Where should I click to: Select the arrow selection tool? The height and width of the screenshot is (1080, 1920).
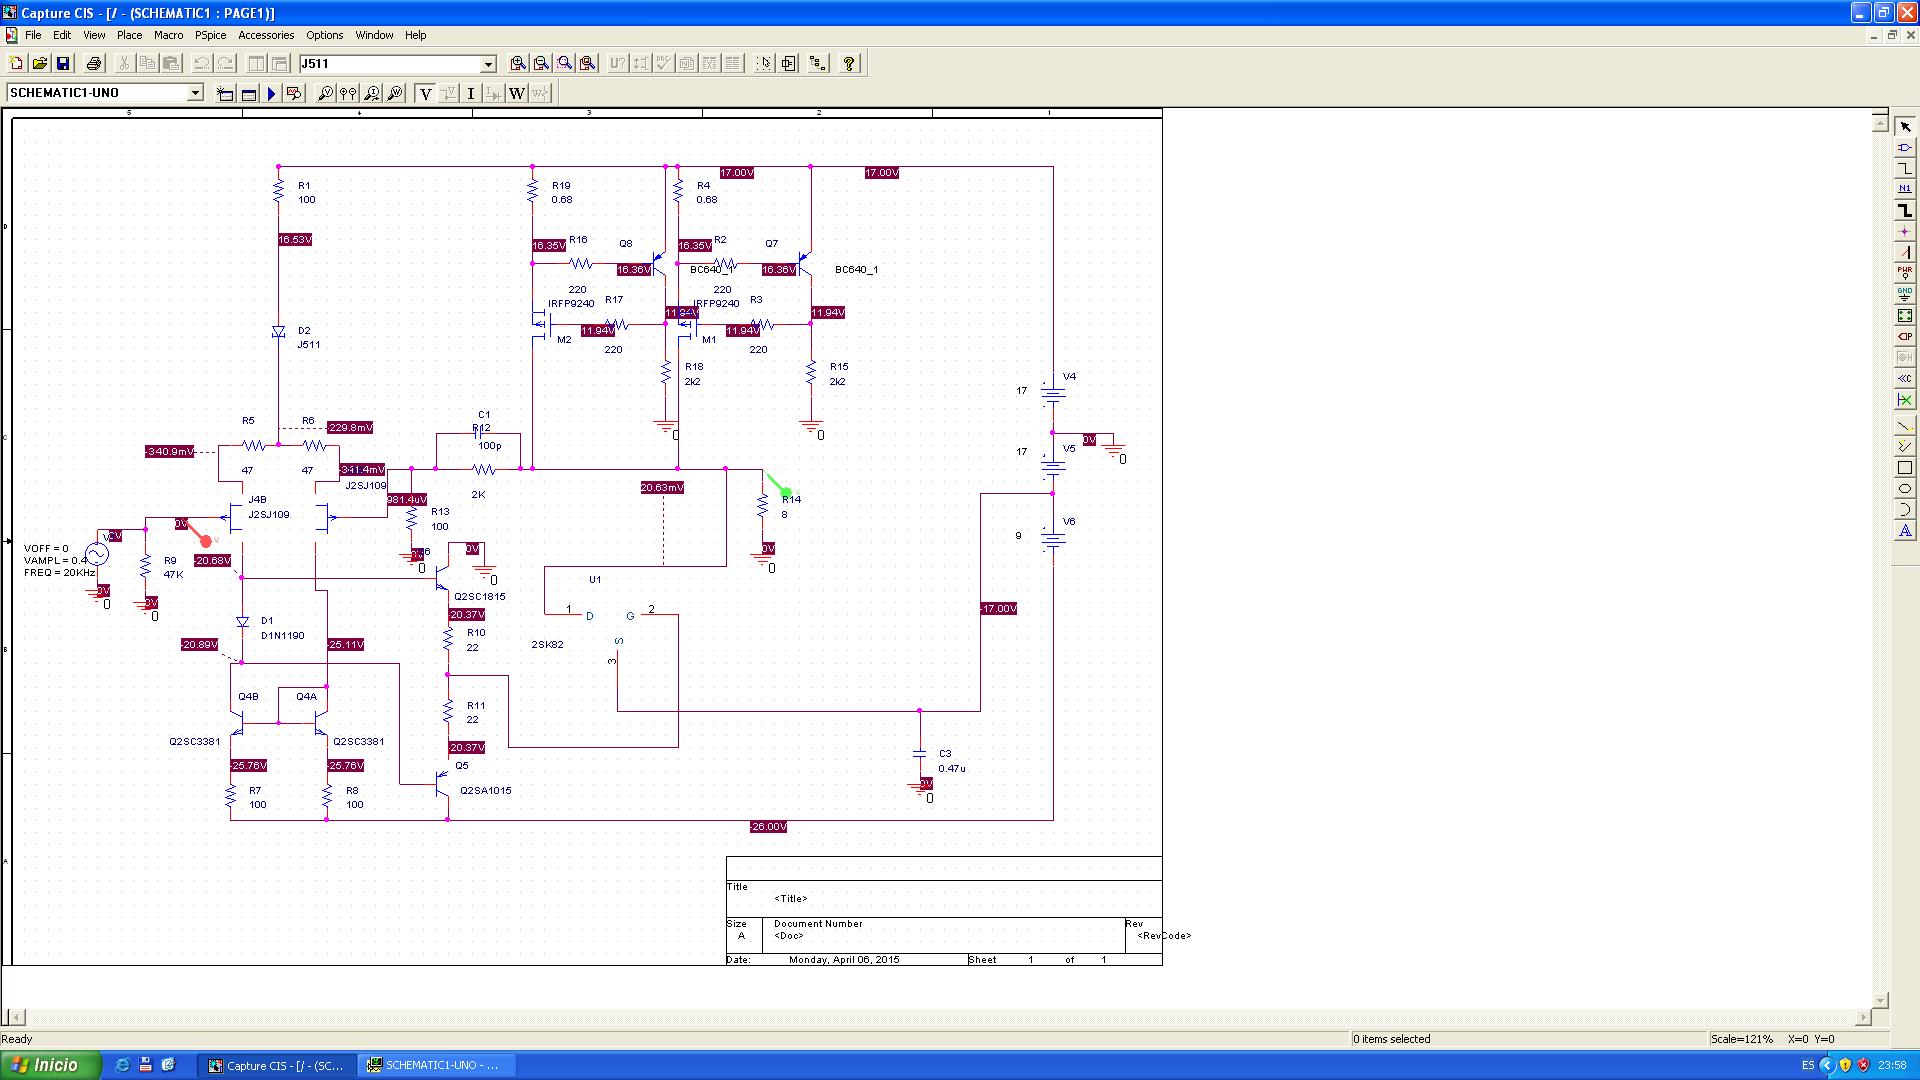[x=1904, y=126]
